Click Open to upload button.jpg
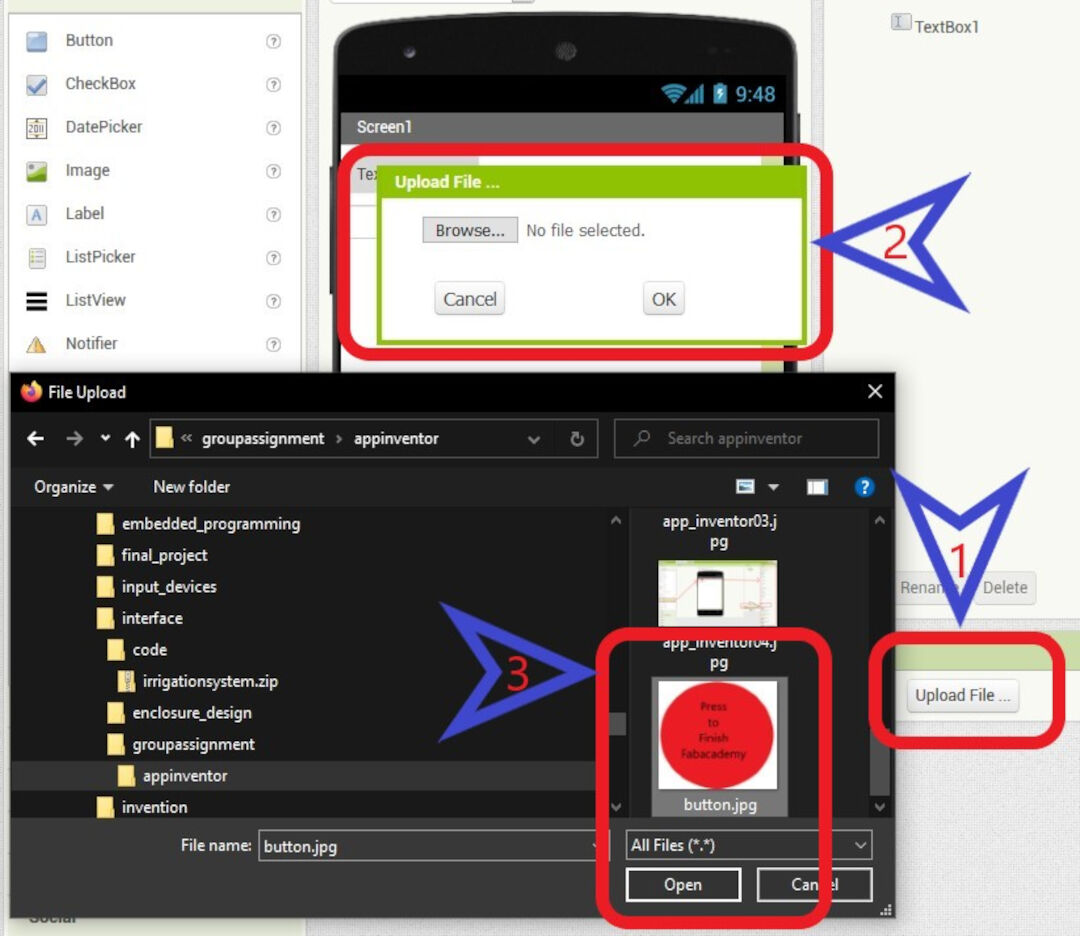1080x936 pixels. [x=683, y=884]
